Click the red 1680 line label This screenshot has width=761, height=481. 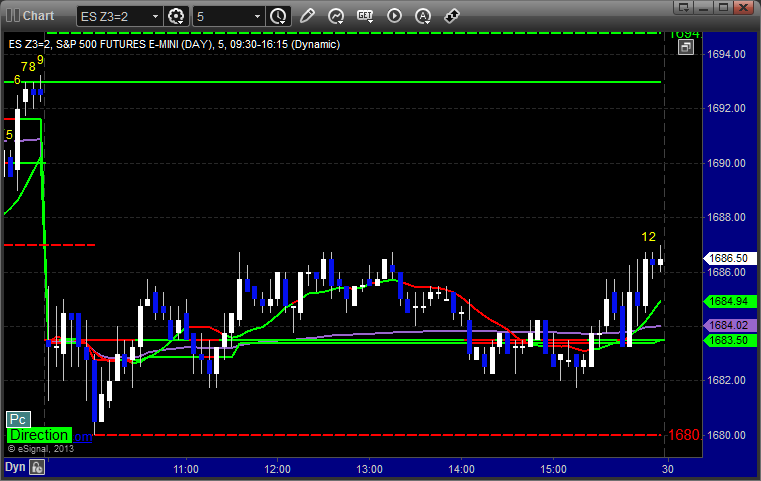pyautogui.click(x=684, y=435)
